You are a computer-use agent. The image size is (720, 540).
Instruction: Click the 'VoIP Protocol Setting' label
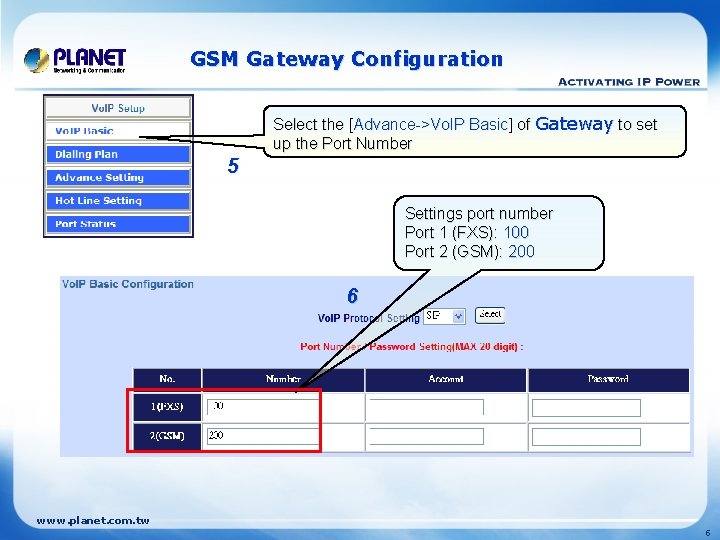368,318
